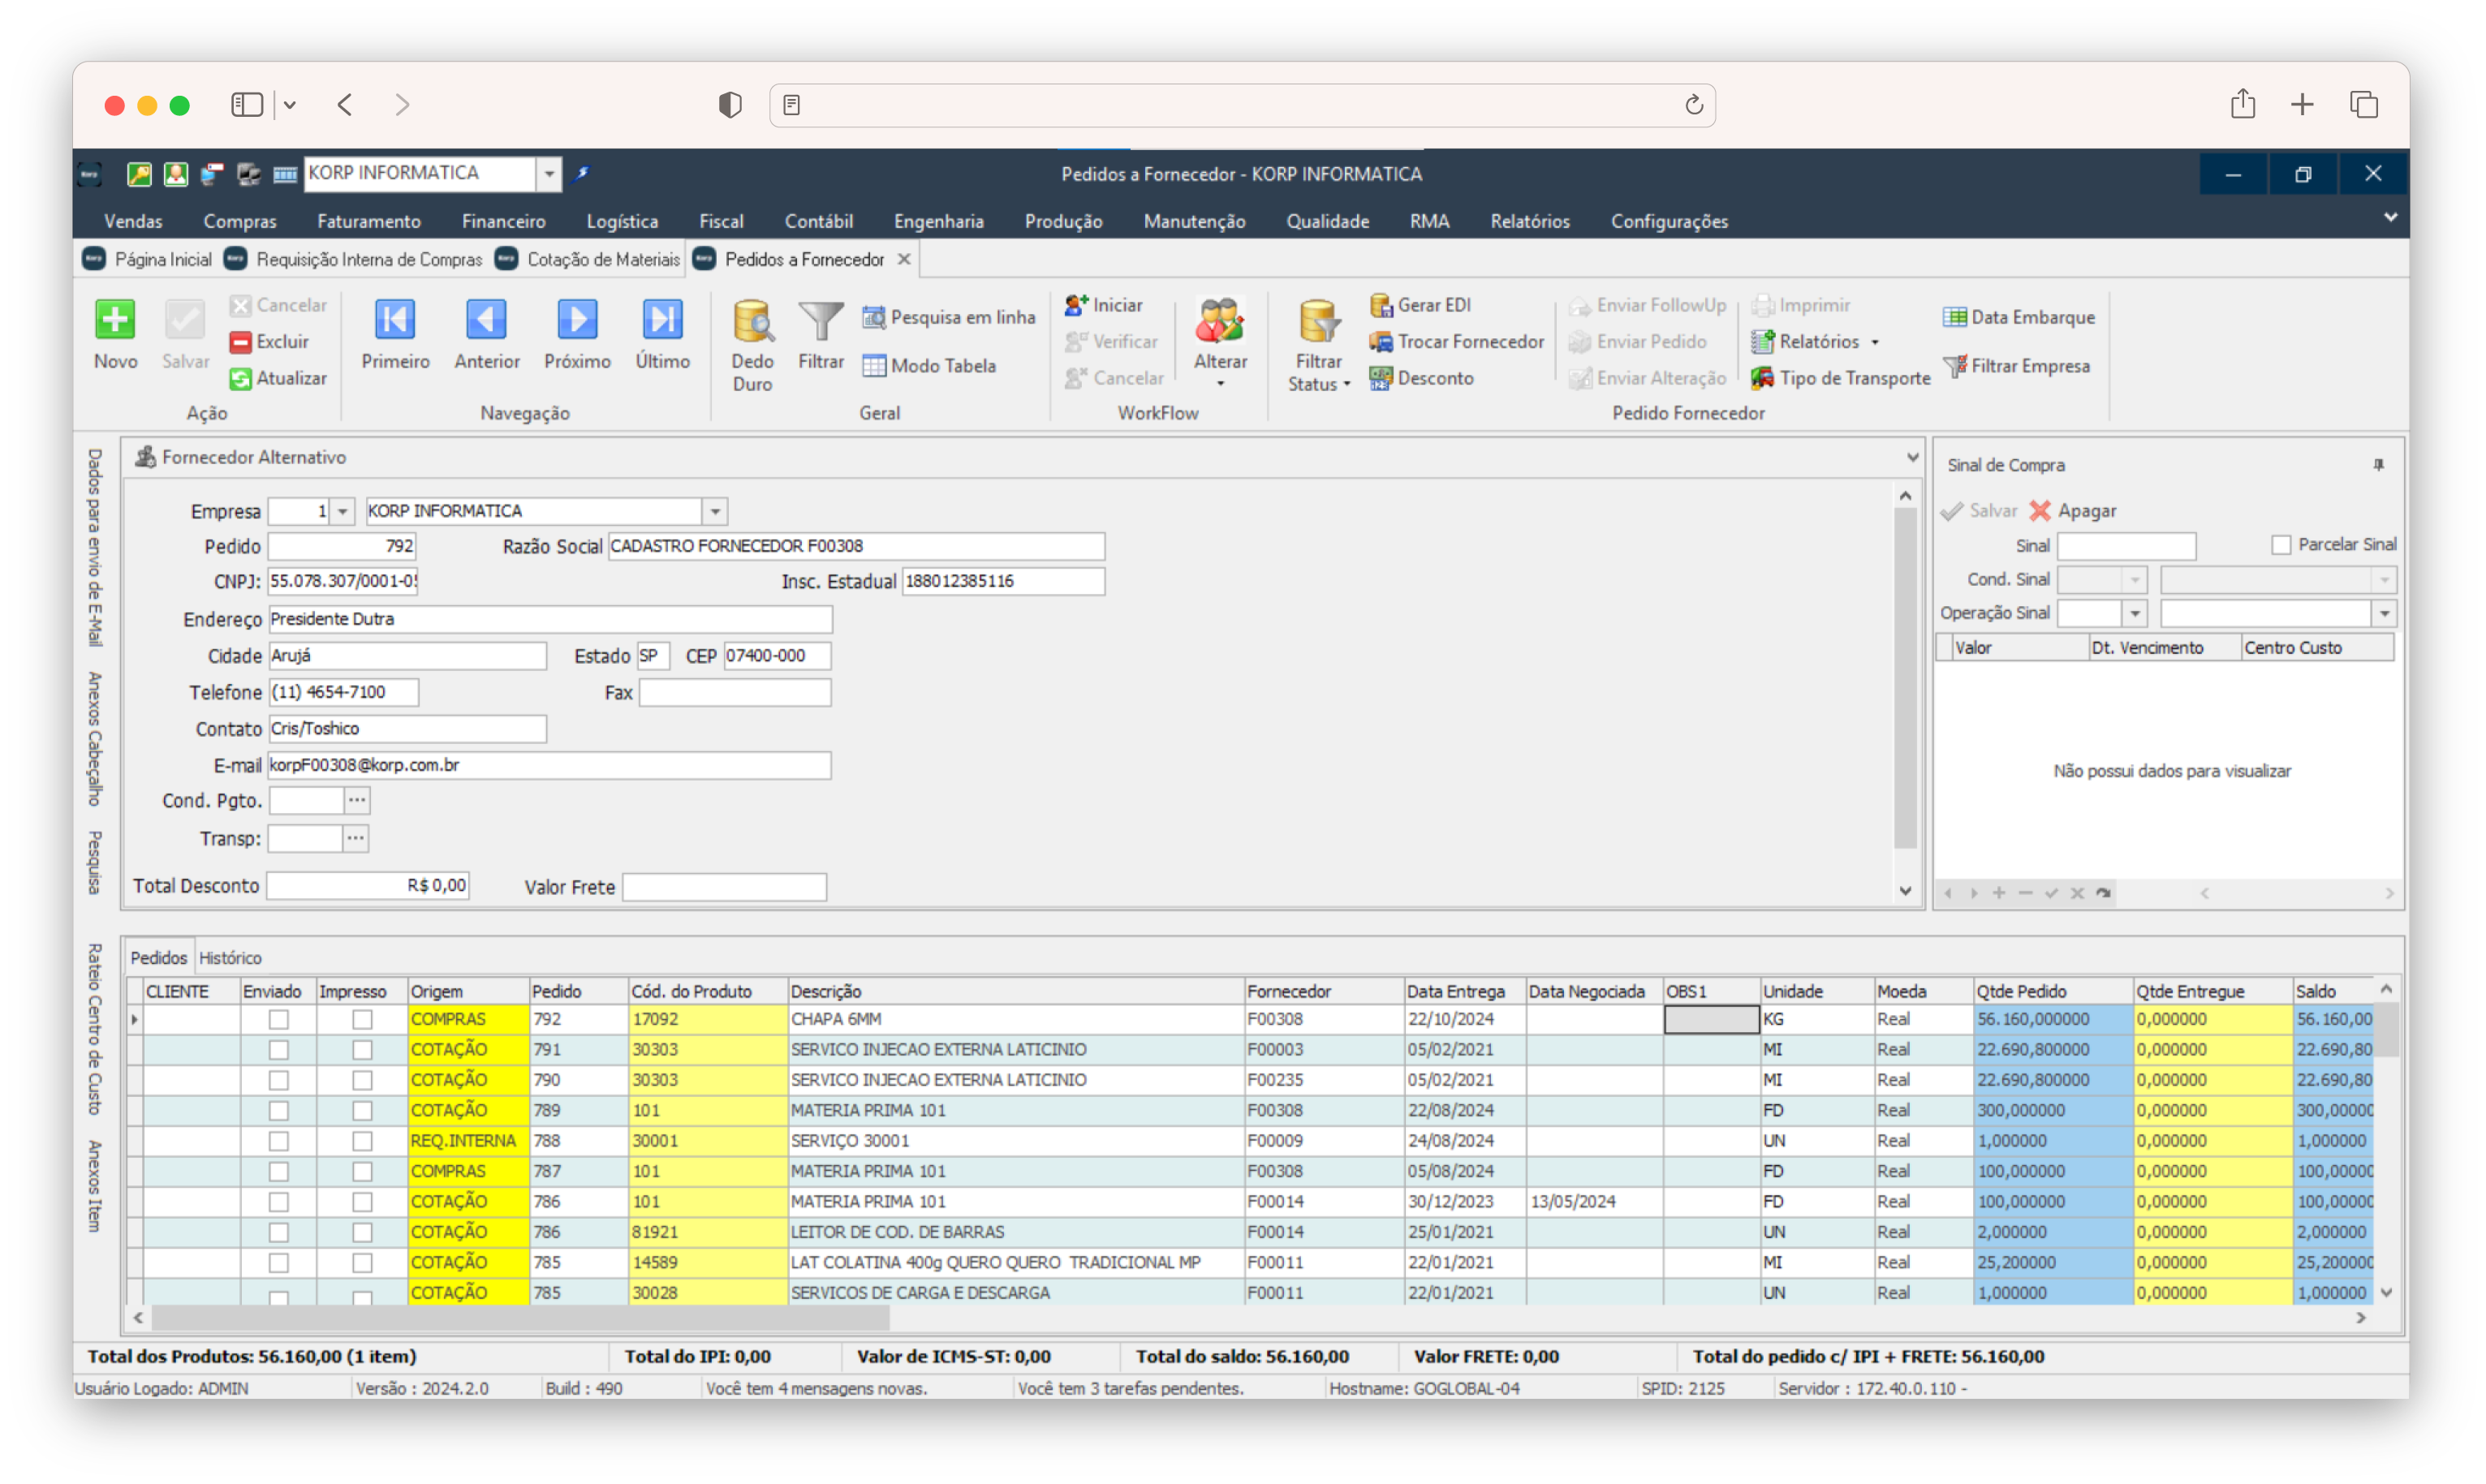Open the Cond. Pgto. lookup button
Viewport: 2486px width, 1484px height.
point(357,801)
